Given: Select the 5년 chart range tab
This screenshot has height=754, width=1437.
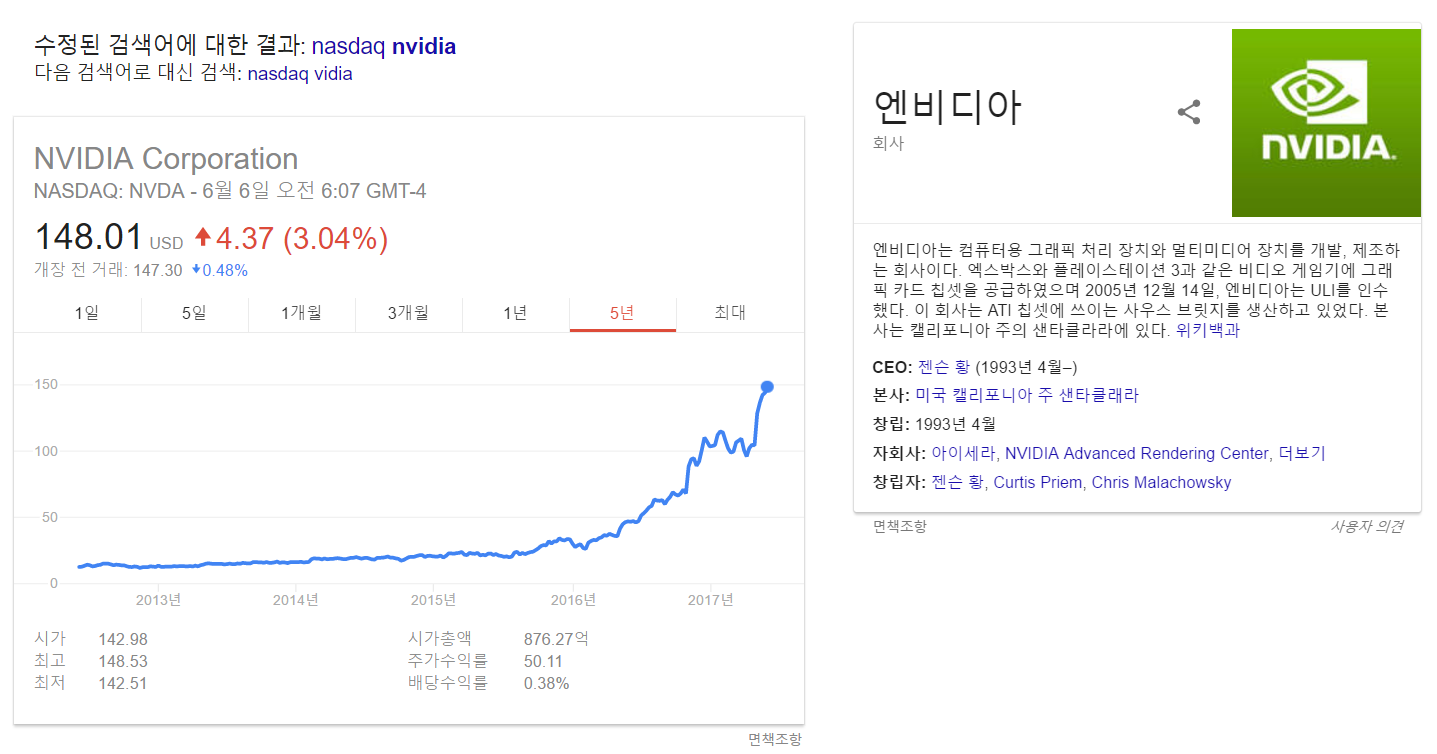Looking at the screenshot, I should point(622,313).
